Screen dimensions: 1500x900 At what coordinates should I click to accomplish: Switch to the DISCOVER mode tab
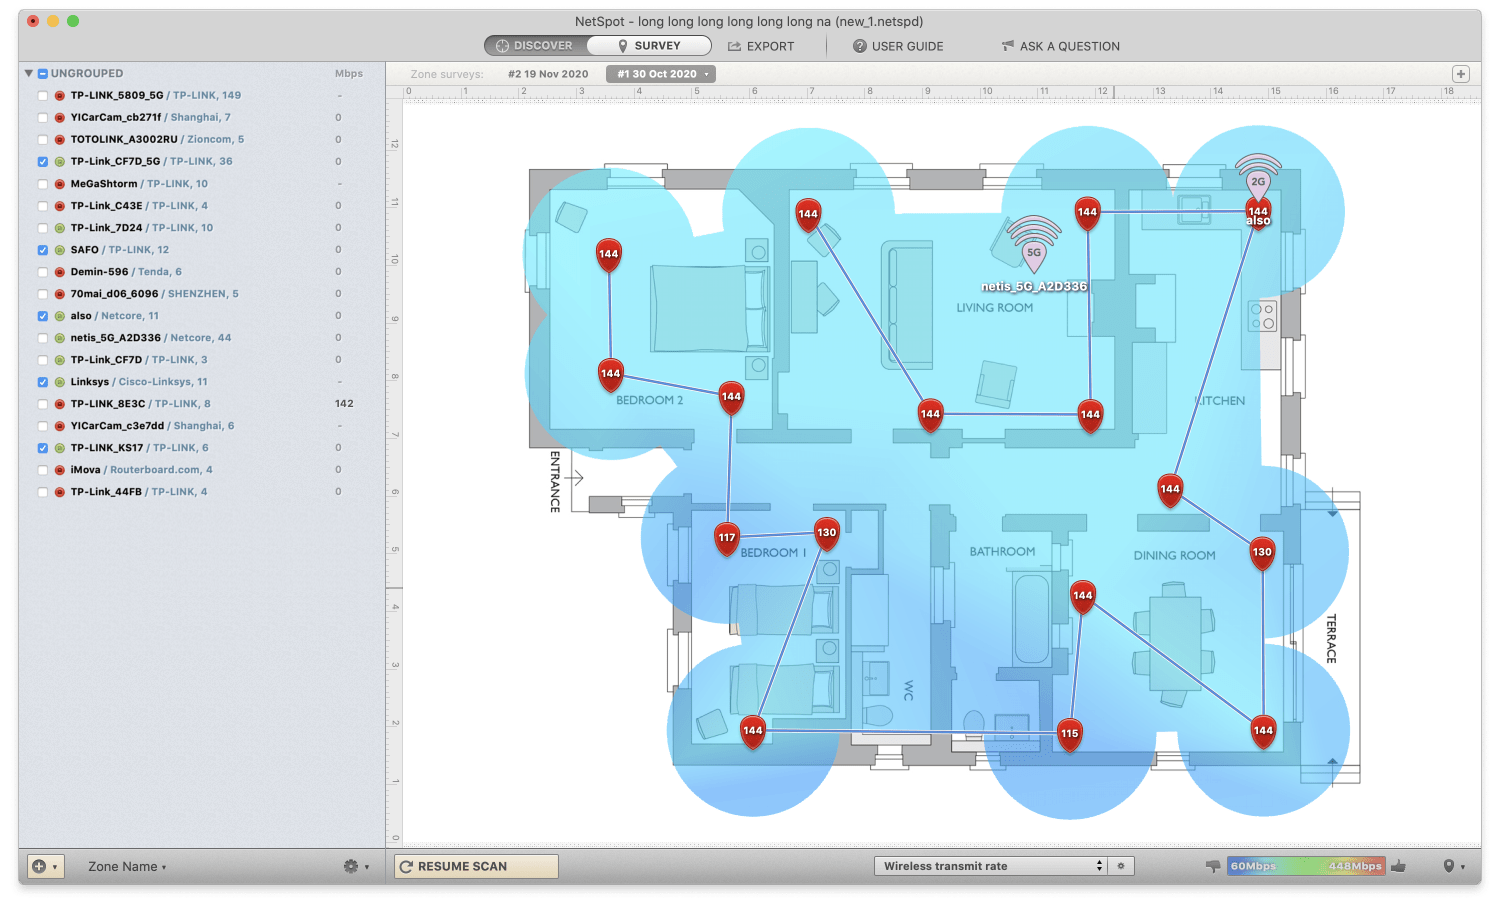point(535,46)
